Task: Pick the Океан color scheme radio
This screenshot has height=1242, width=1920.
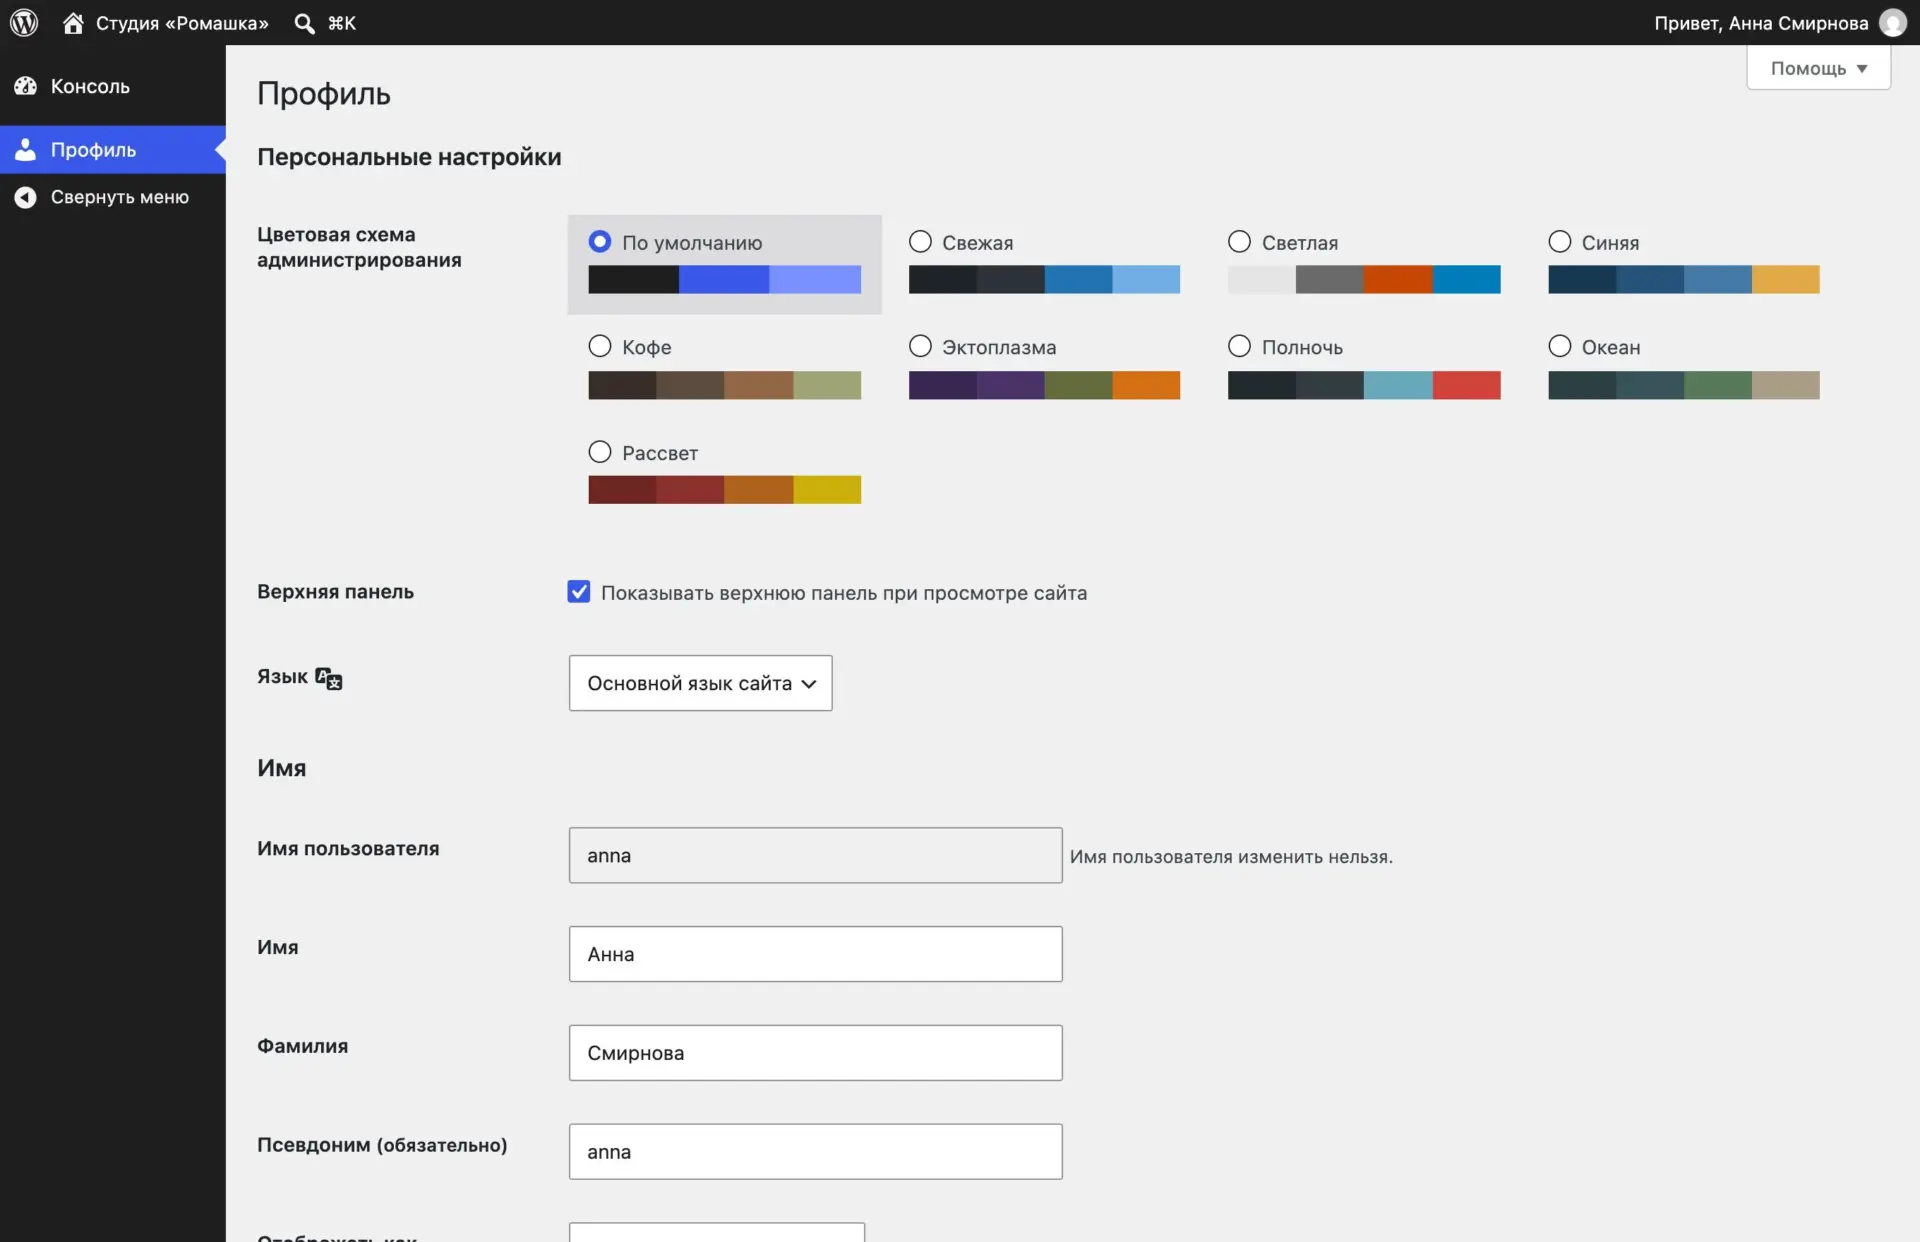Action: [1559, 346]
